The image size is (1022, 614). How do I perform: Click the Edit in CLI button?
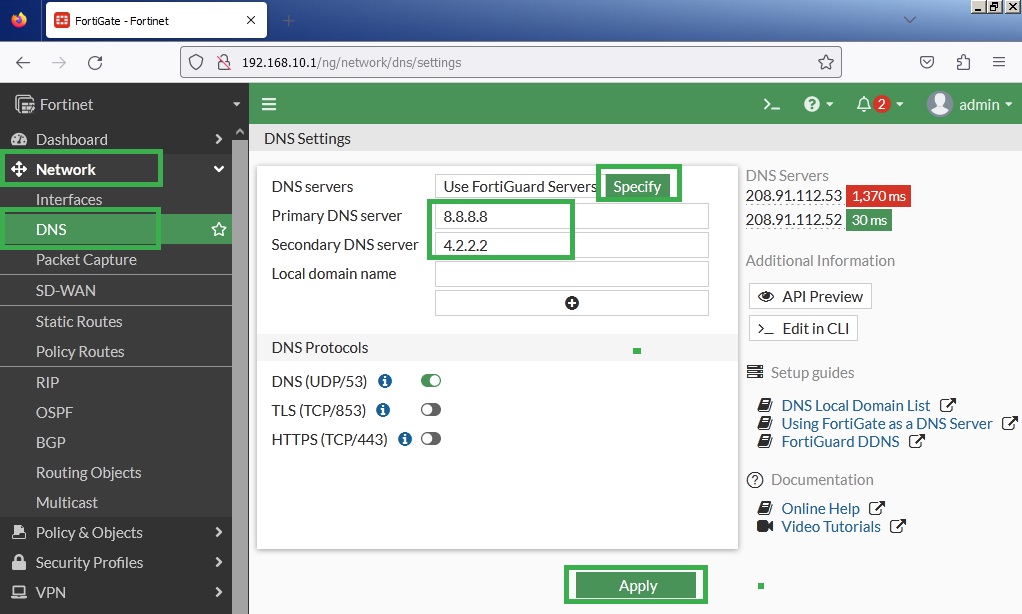(x=803, y=329)
